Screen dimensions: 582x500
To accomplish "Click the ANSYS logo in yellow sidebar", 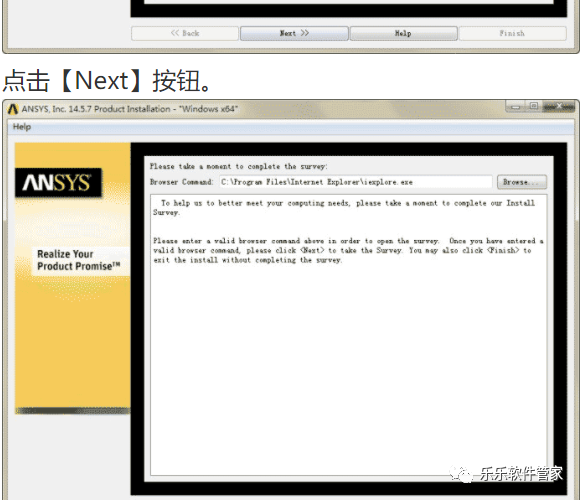I will pyautogui.click(x=58, y=183).
